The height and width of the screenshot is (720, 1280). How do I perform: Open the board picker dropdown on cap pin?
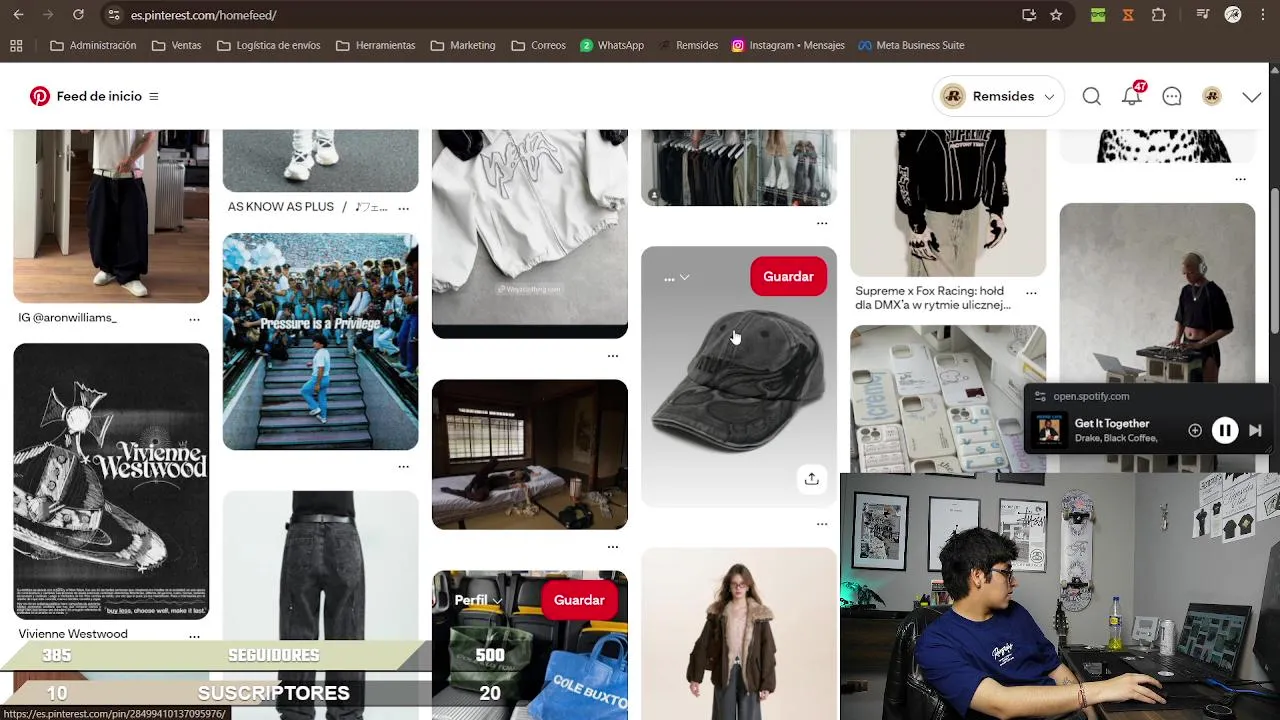coord(677,277)
